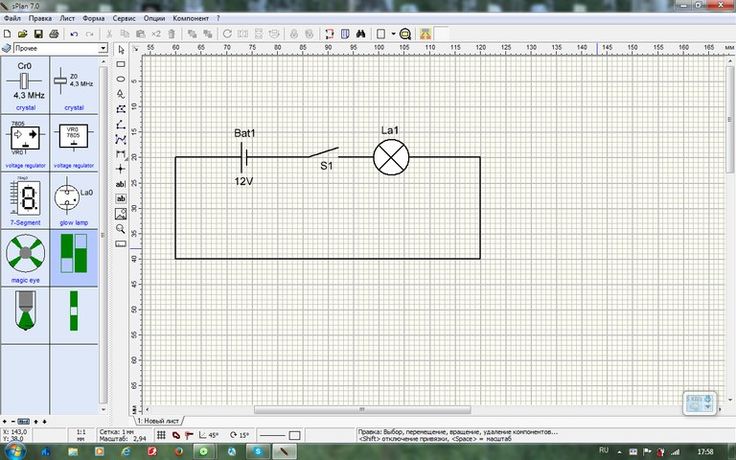The width and height of the screenshot is (736, 460).
Task: Undo the last action in the toolbar
Action: pos(74,34)
